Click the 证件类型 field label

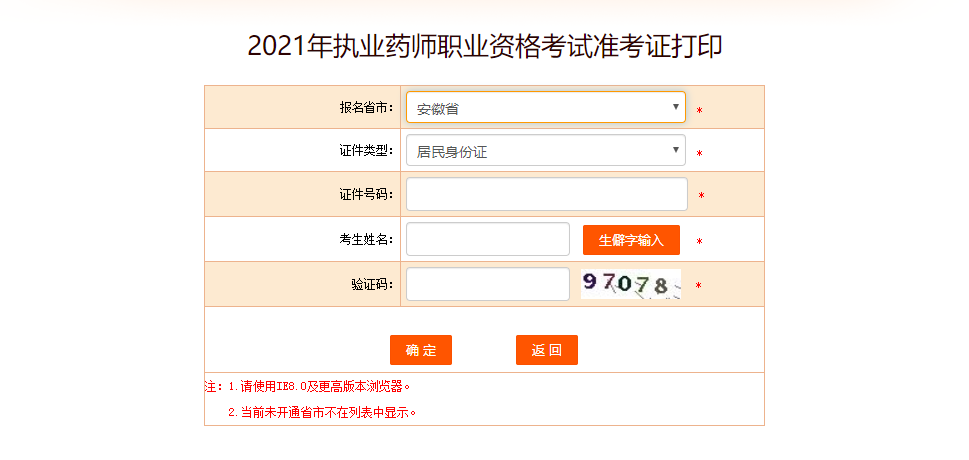(366, 151)
